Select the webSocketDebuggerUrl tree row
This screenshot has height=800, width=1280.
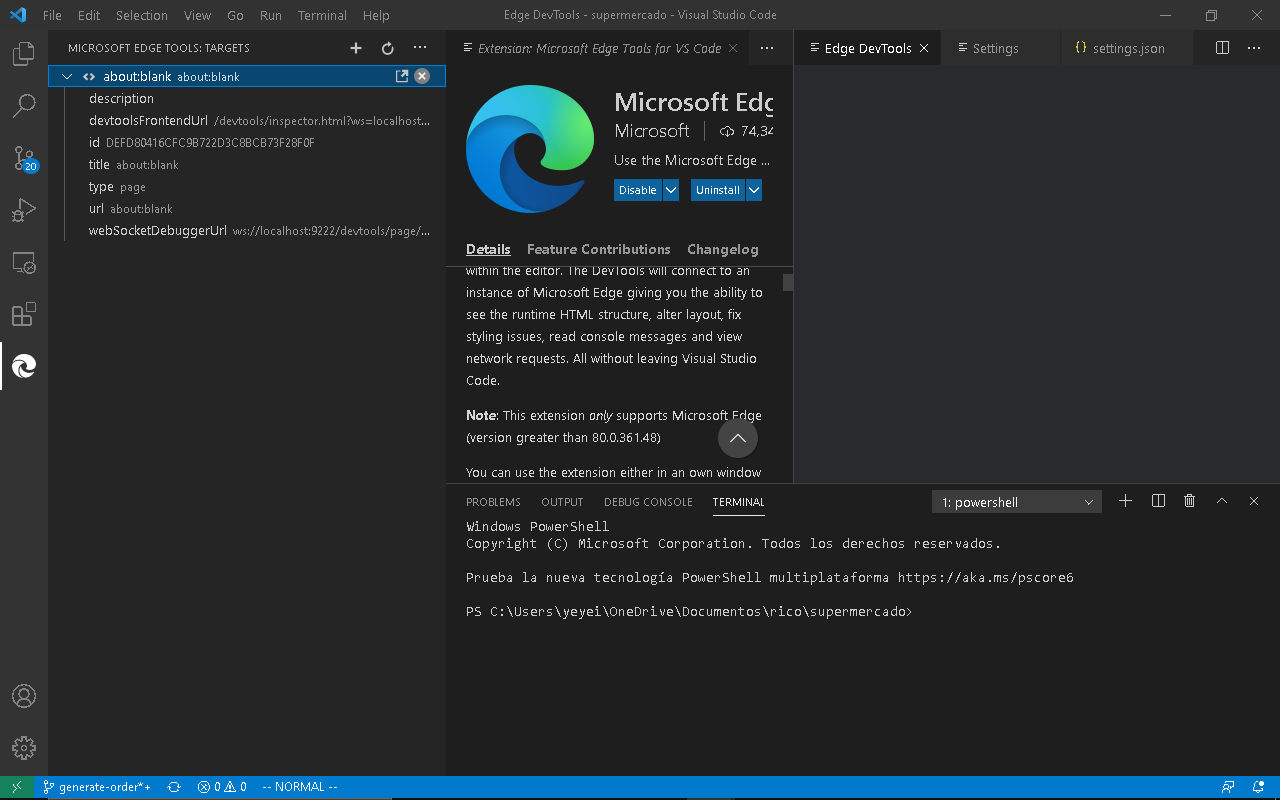(x=247, y=230)
